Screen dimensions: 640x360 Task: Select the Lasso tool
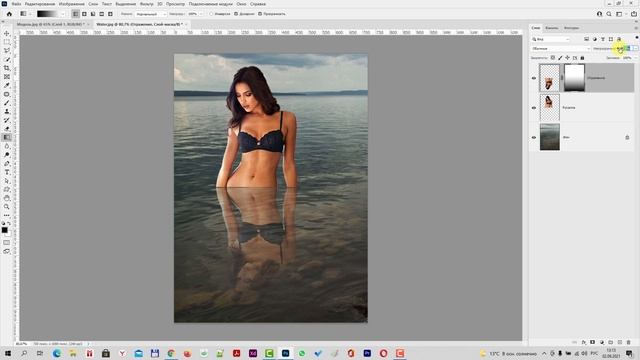pyautogui.click(x=7, y=51)
